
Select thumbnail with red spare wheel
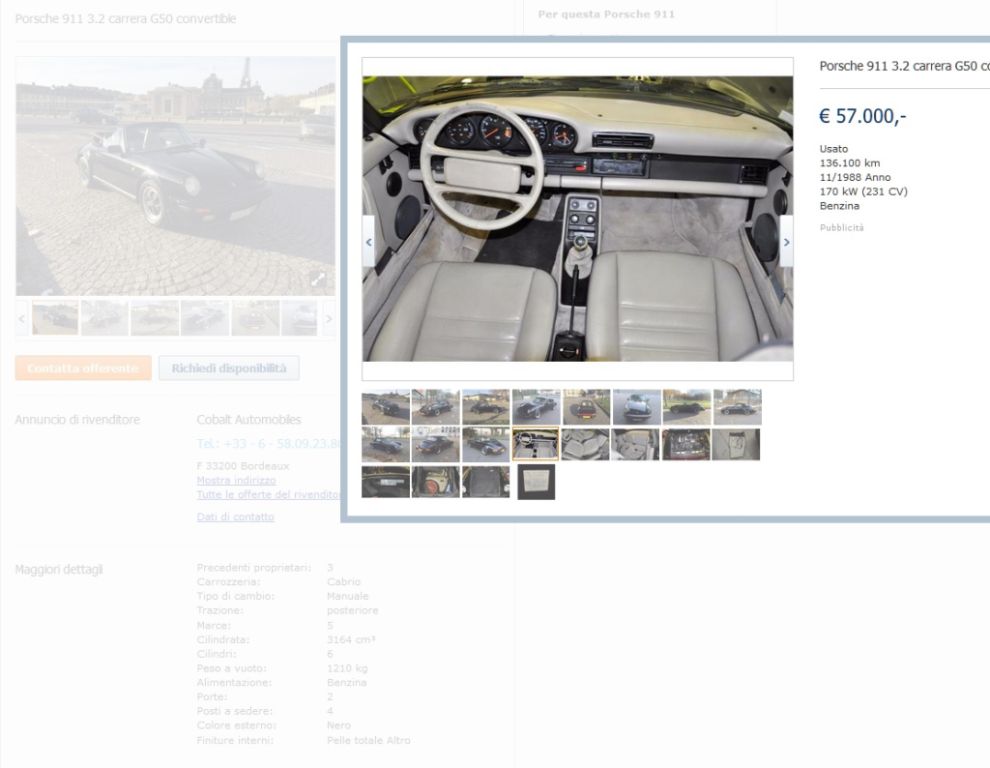click(x=436, y=482)
